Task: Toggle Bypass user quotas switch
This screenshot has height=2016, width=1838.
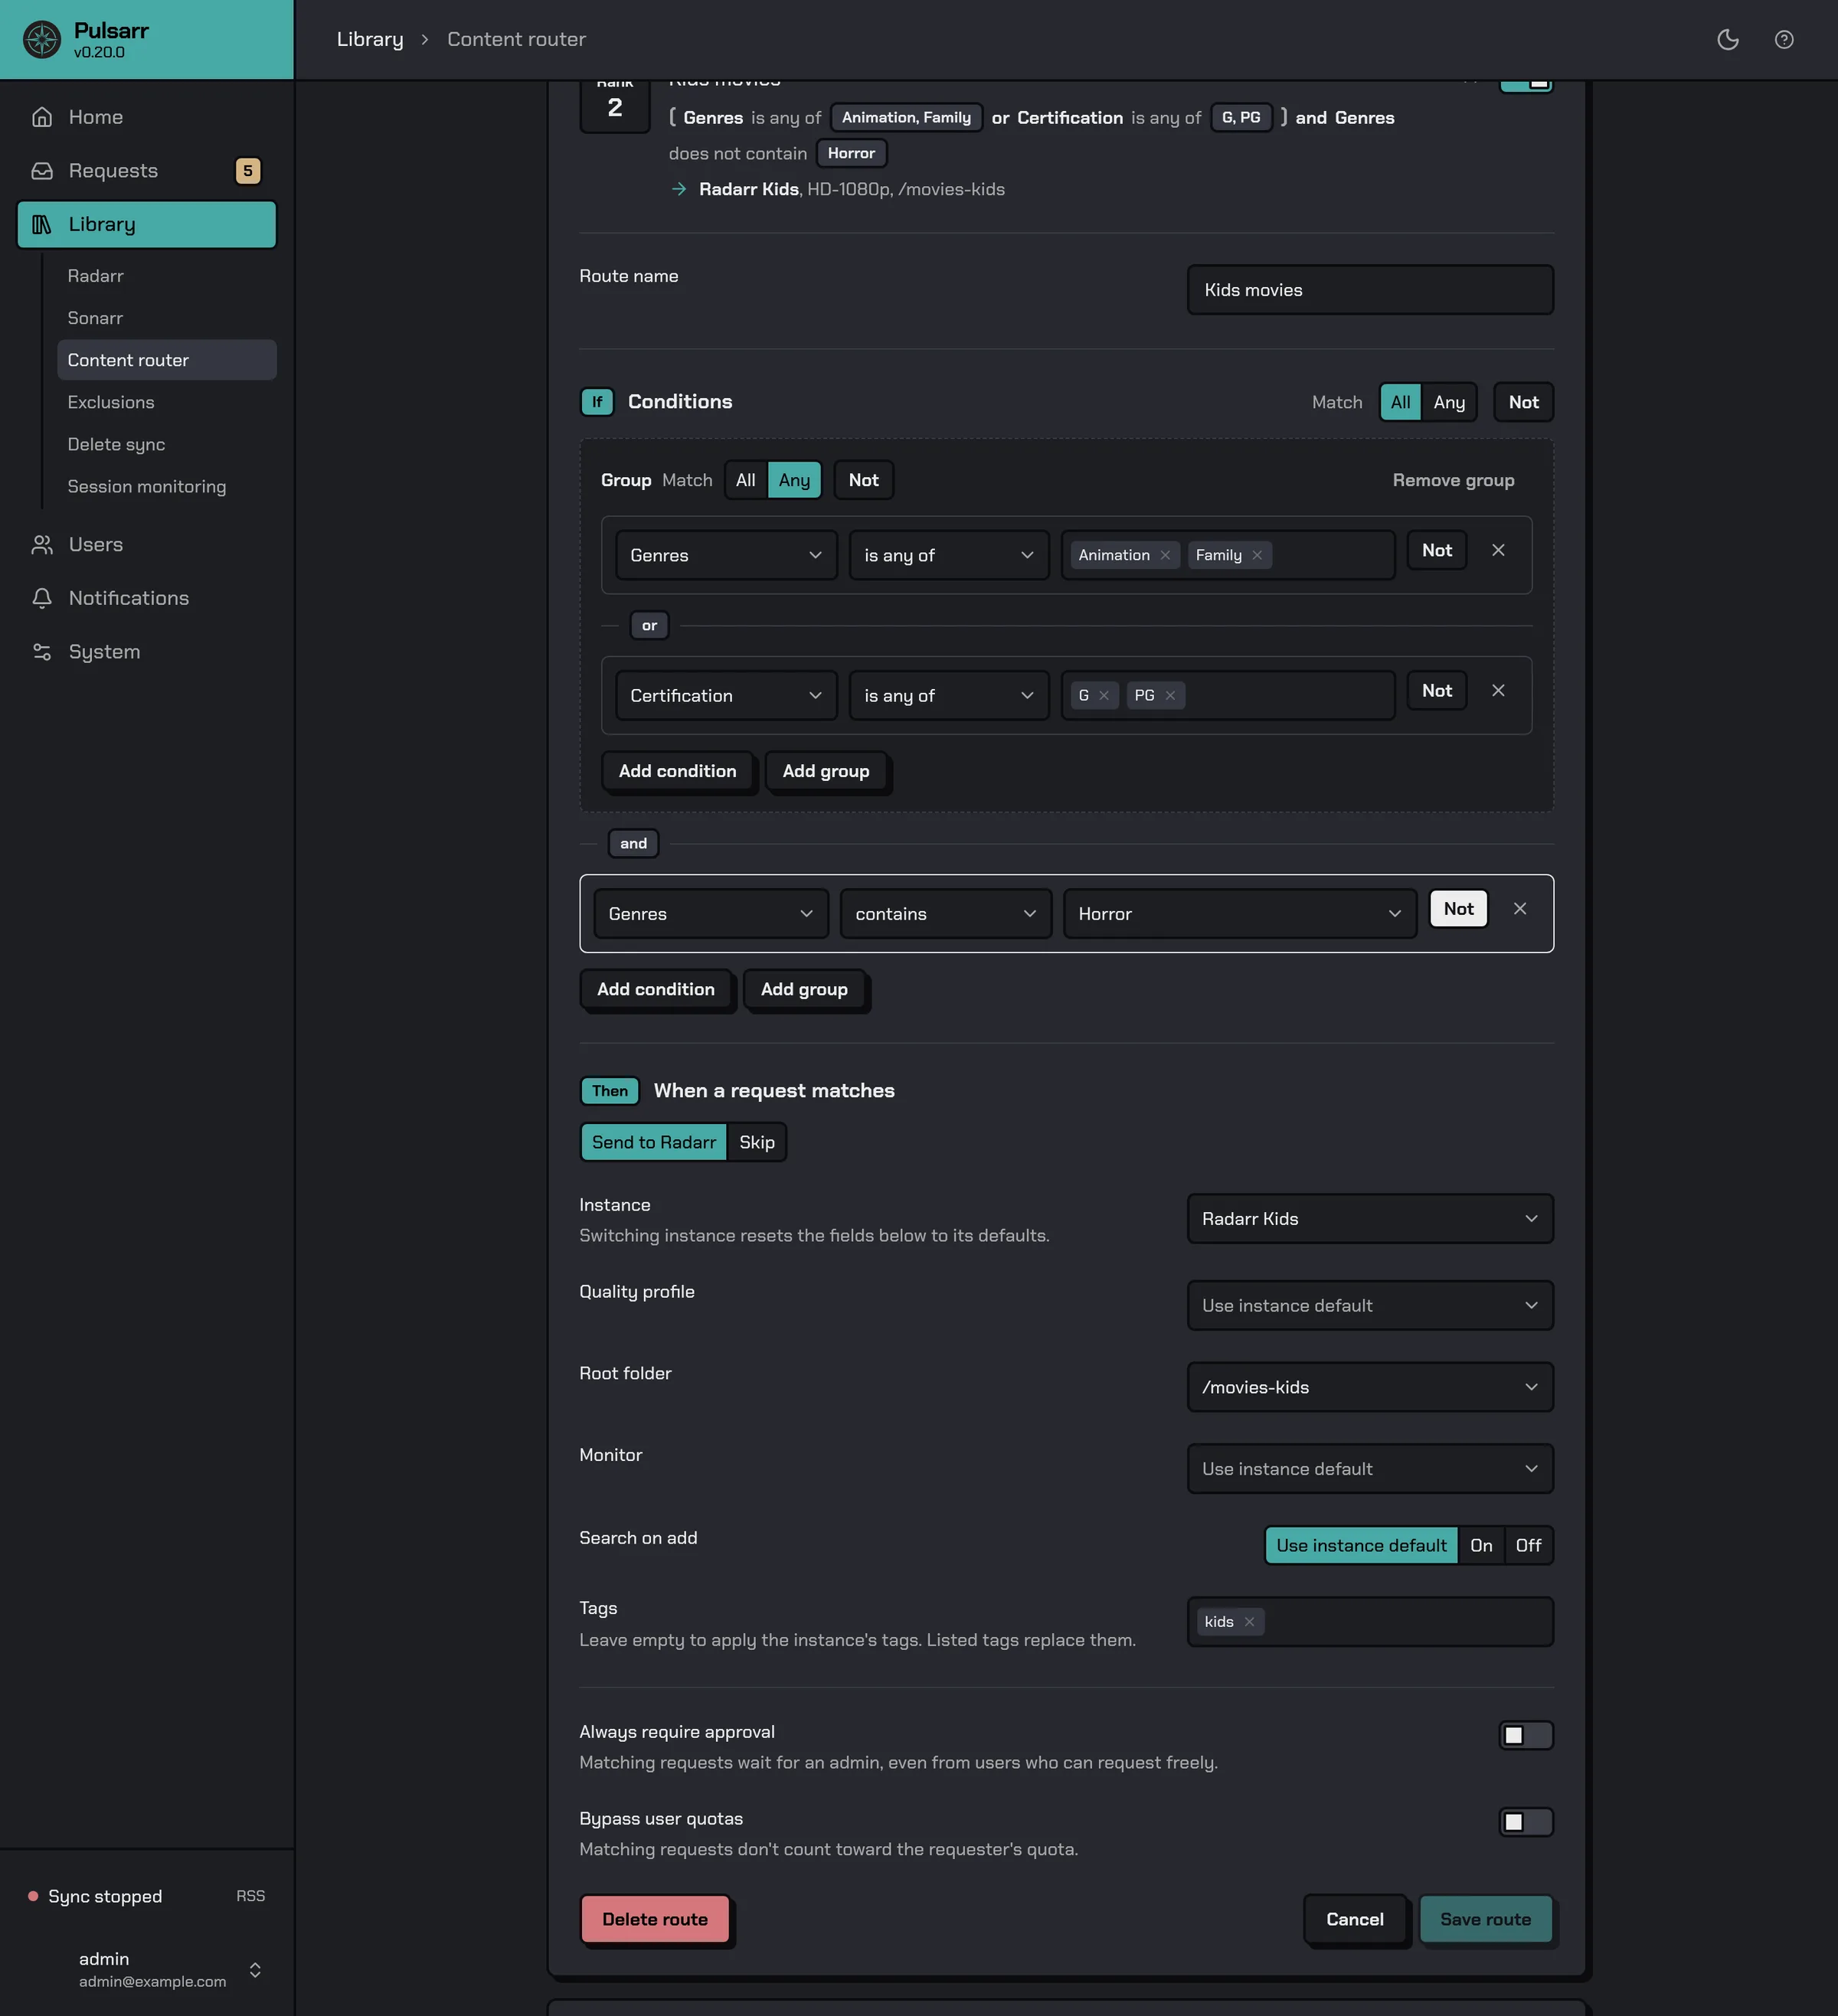Action: pos(1526,1822)
